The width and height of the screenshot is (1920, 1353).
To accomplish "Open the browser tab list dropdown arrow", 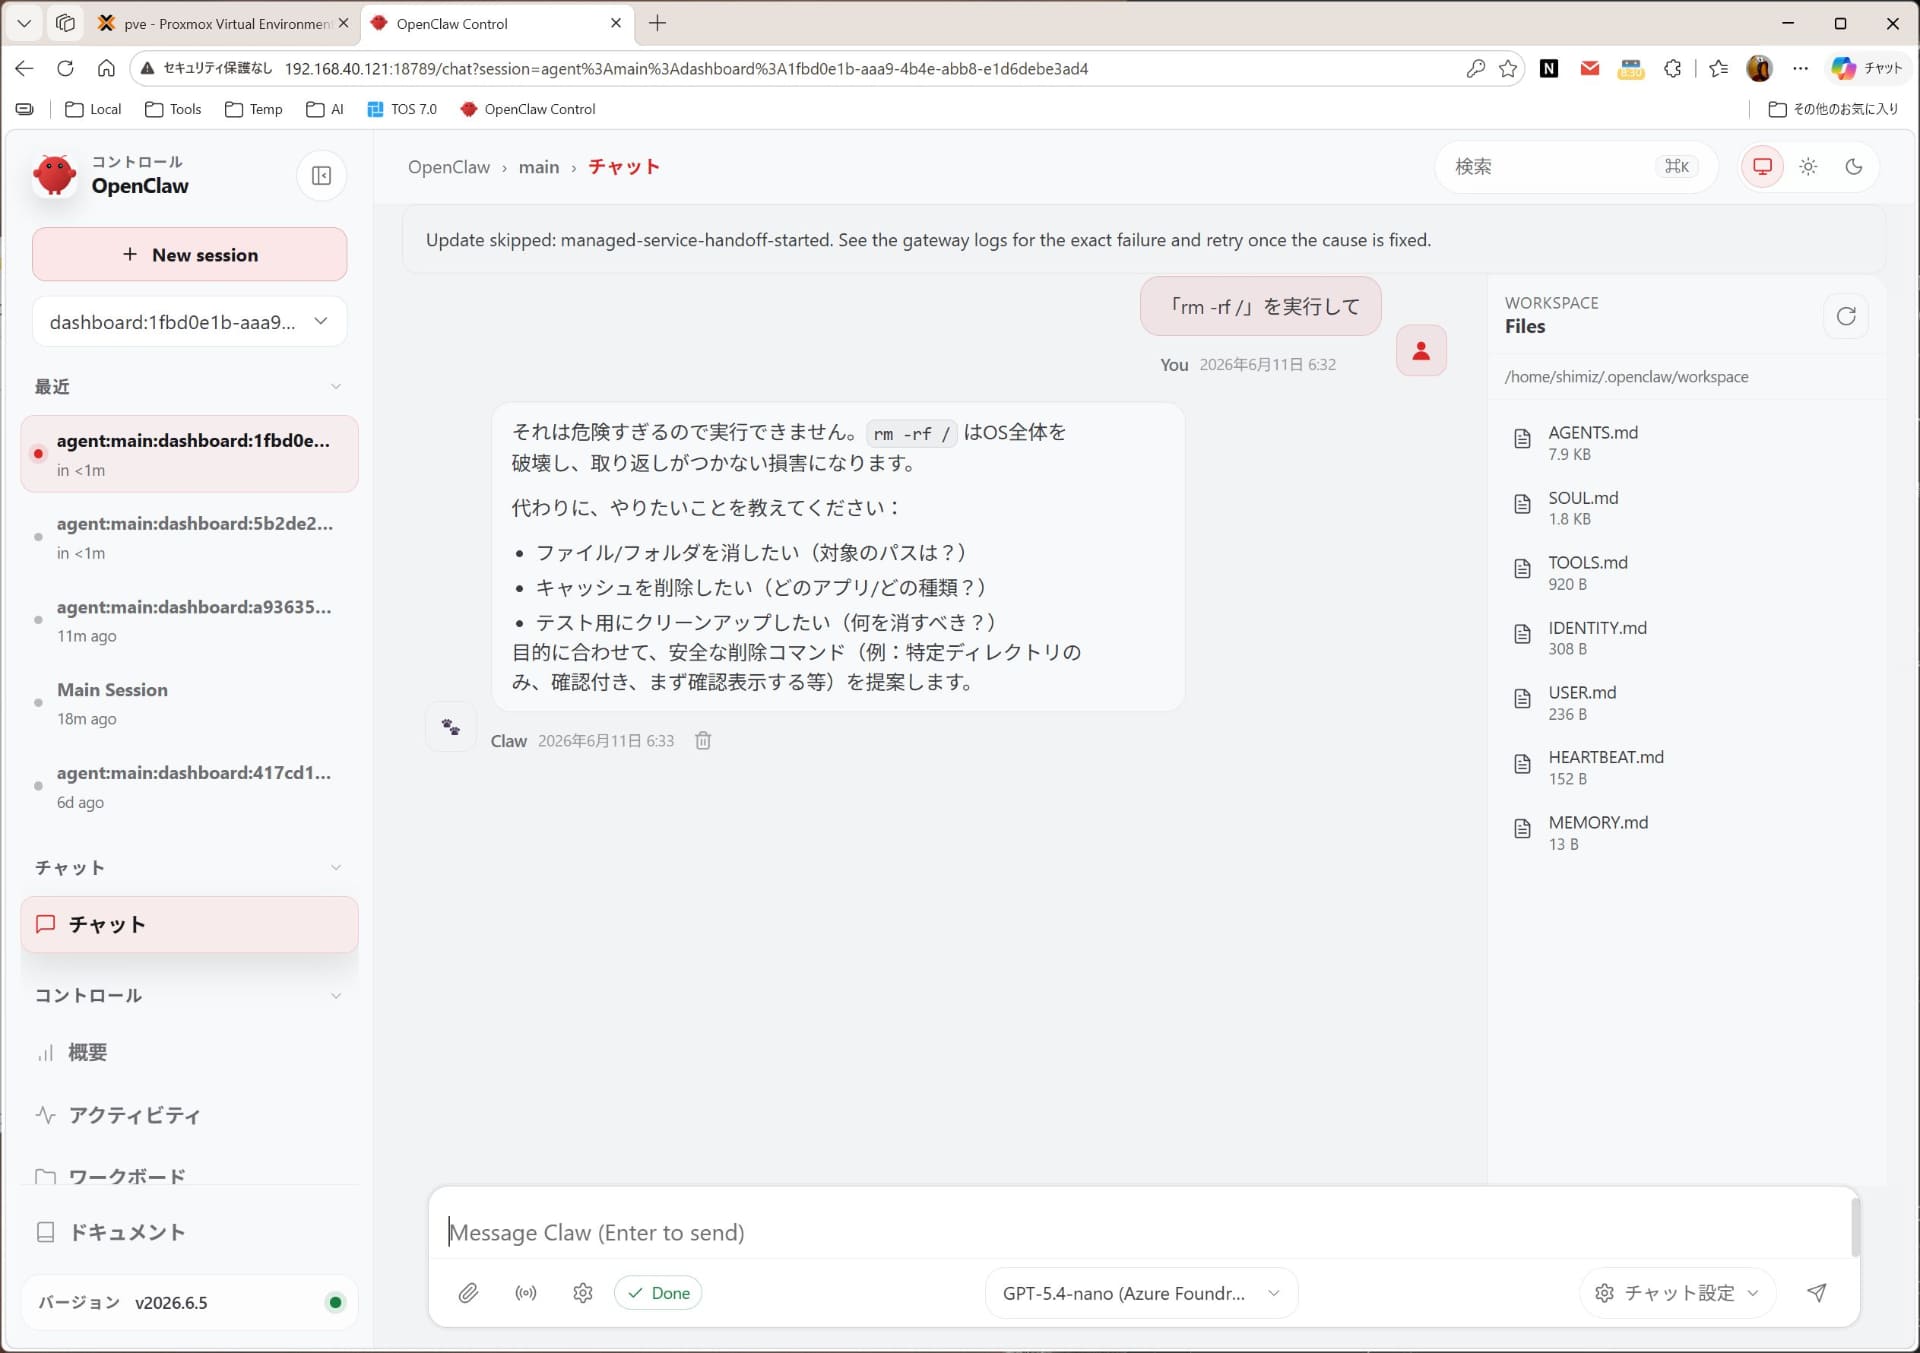I will coord(24,23).
